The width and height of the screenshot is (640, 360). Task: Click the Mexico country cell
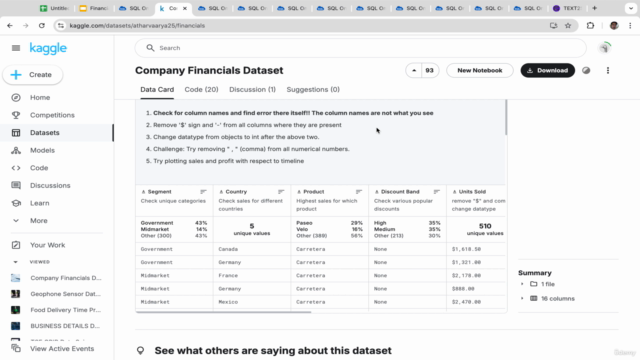point(228,302)
